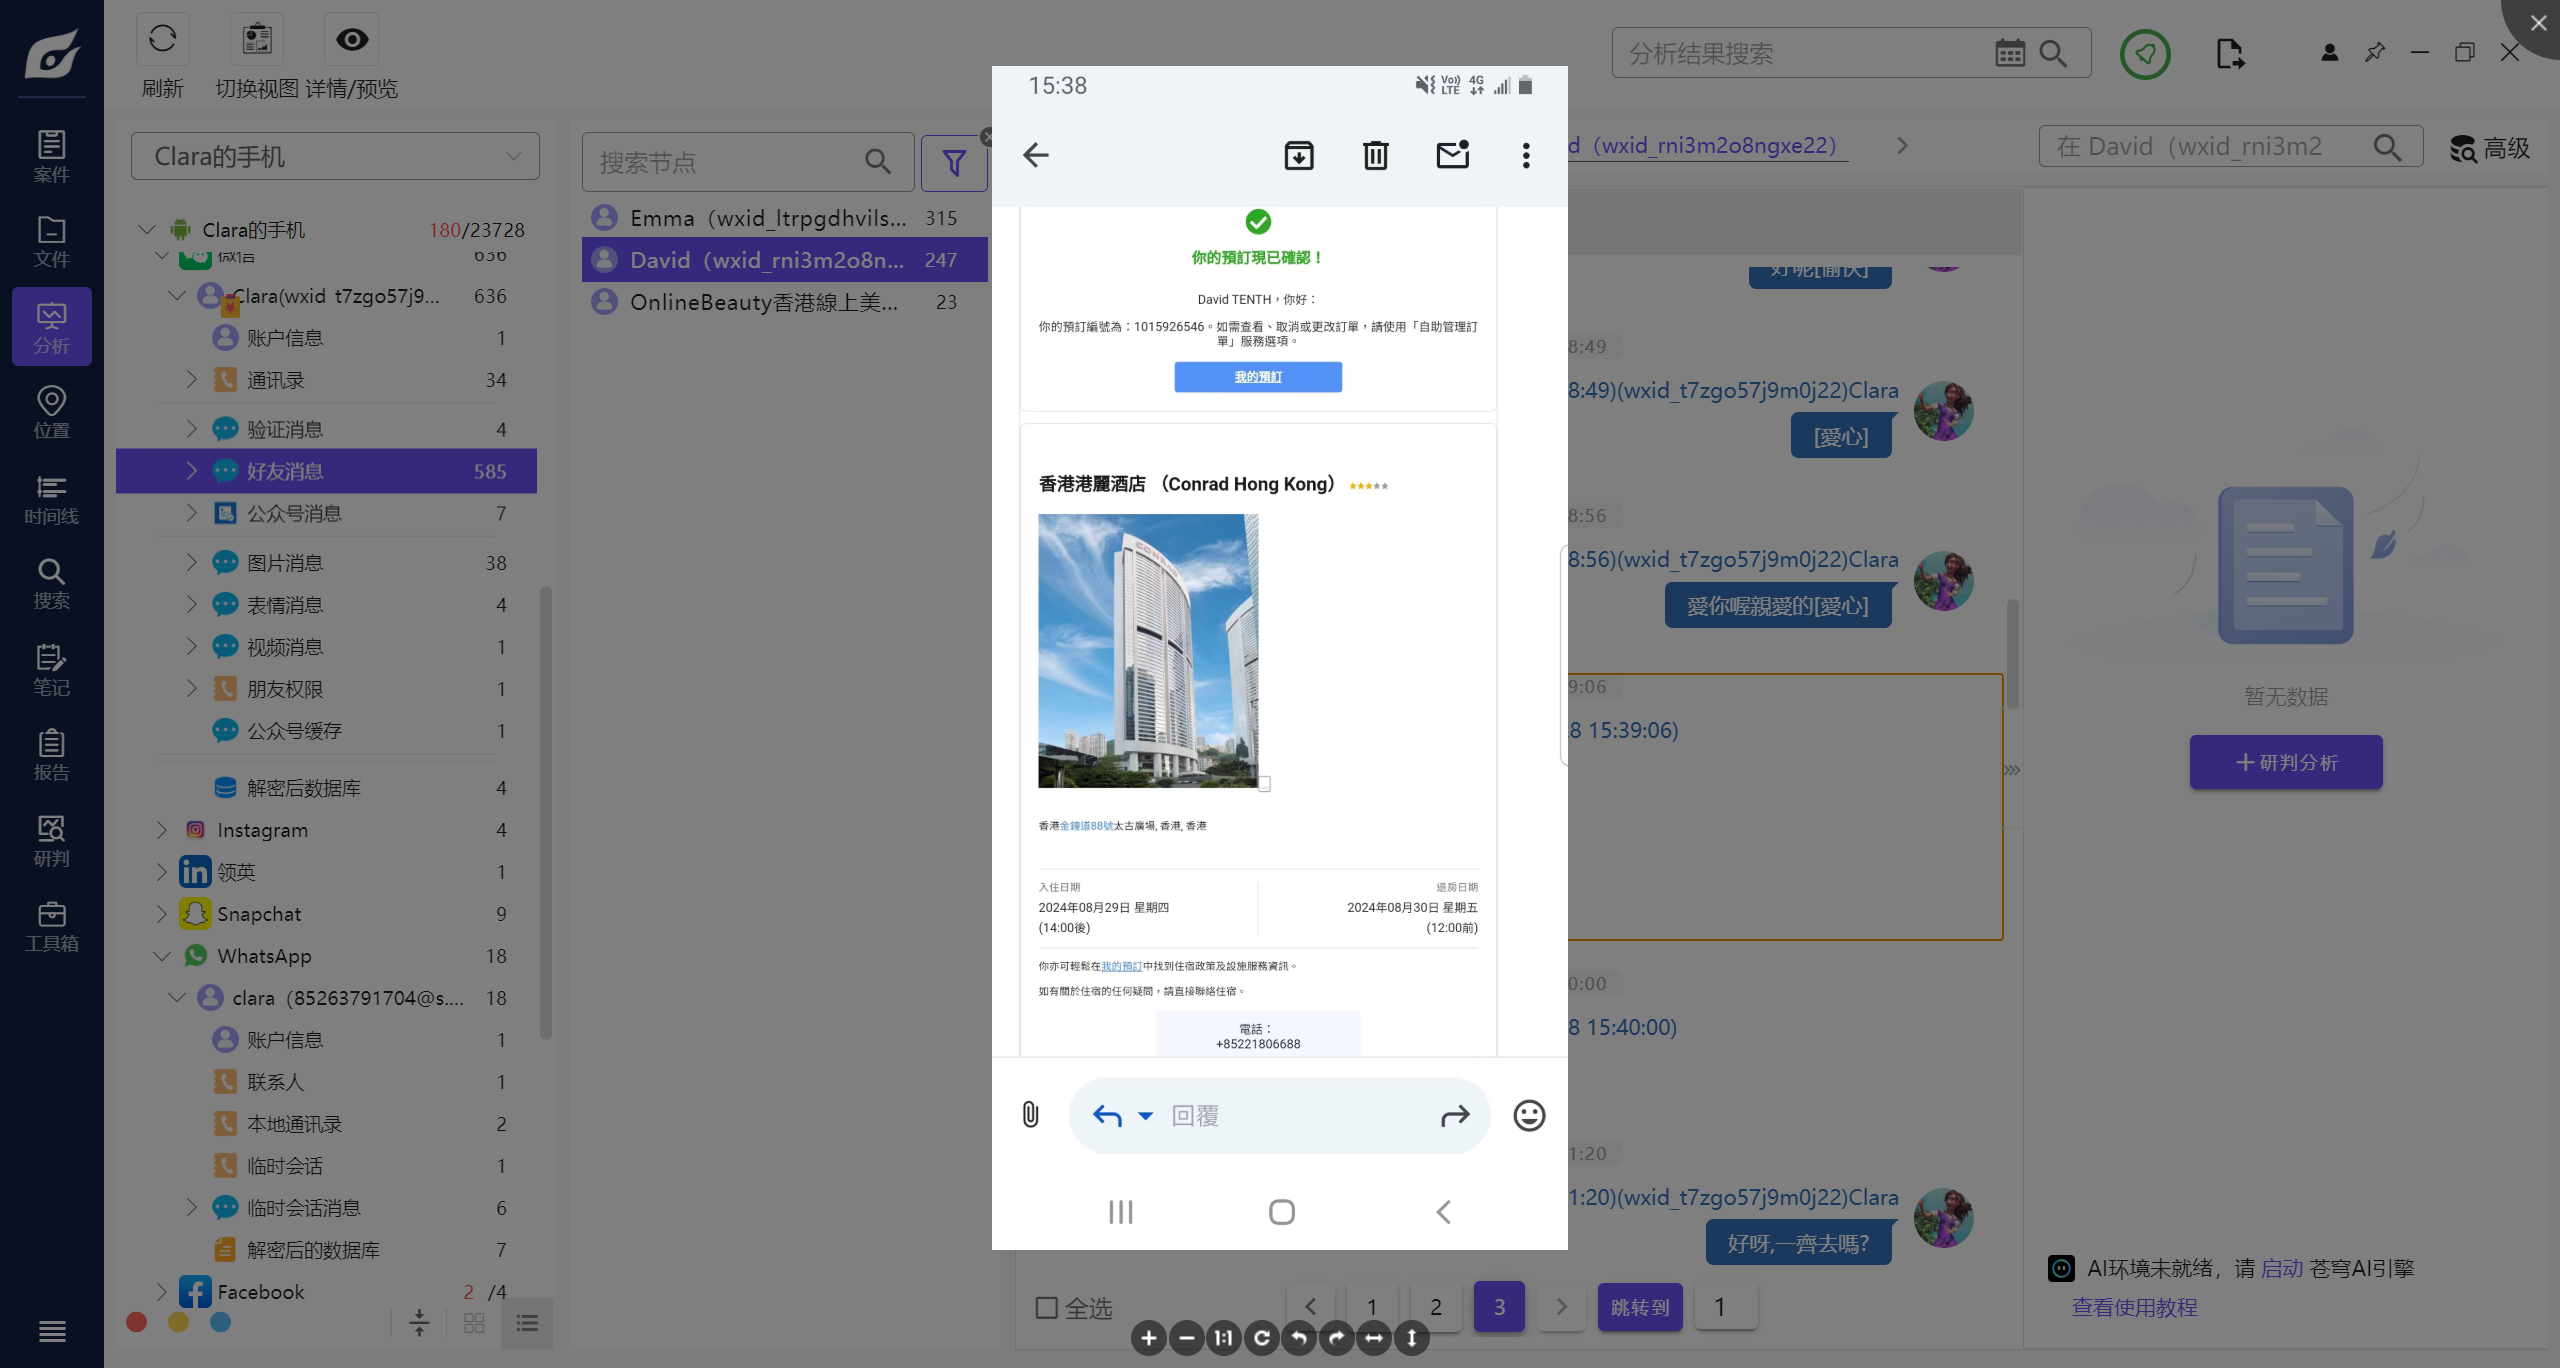Select the 图片消息 tree item

click(x=285, y=563)
